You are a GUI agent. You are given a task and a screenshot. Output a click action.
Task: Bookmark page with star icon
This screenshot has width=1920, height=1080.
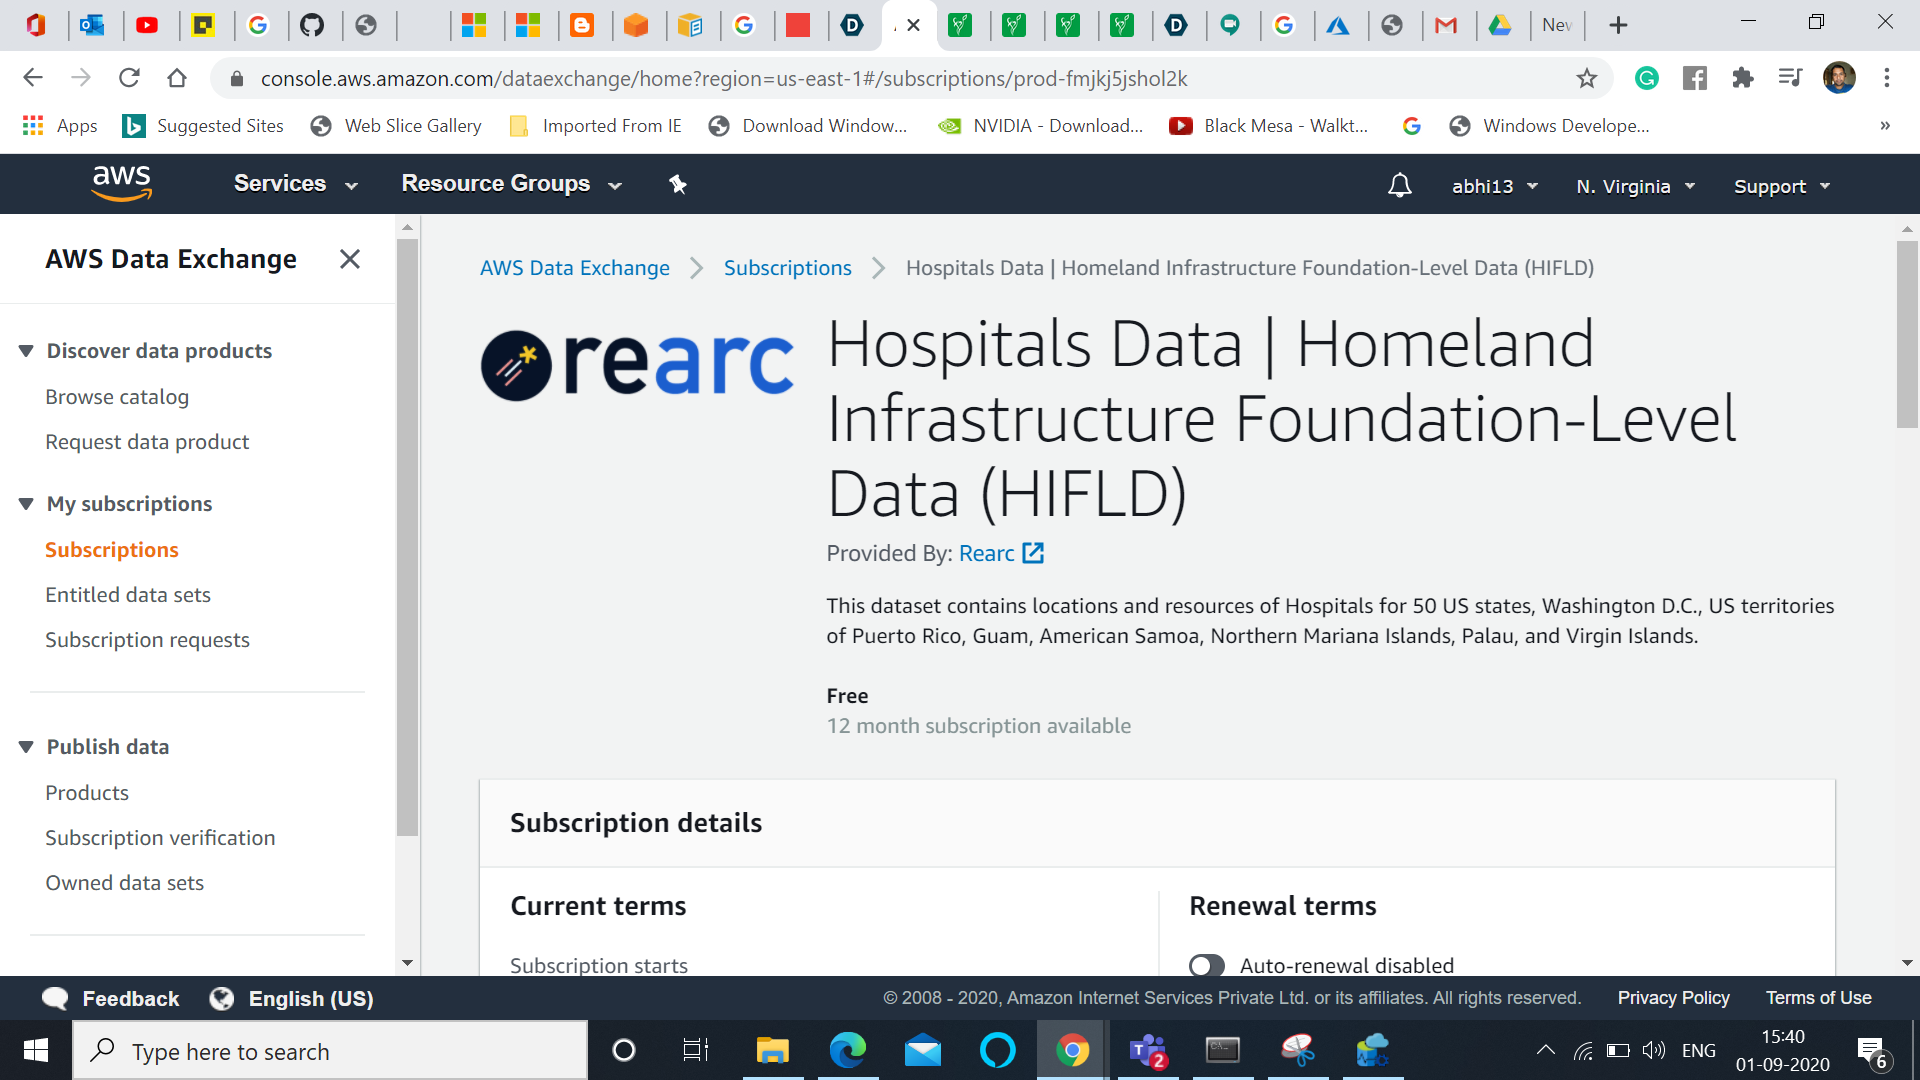(1586, 78)
